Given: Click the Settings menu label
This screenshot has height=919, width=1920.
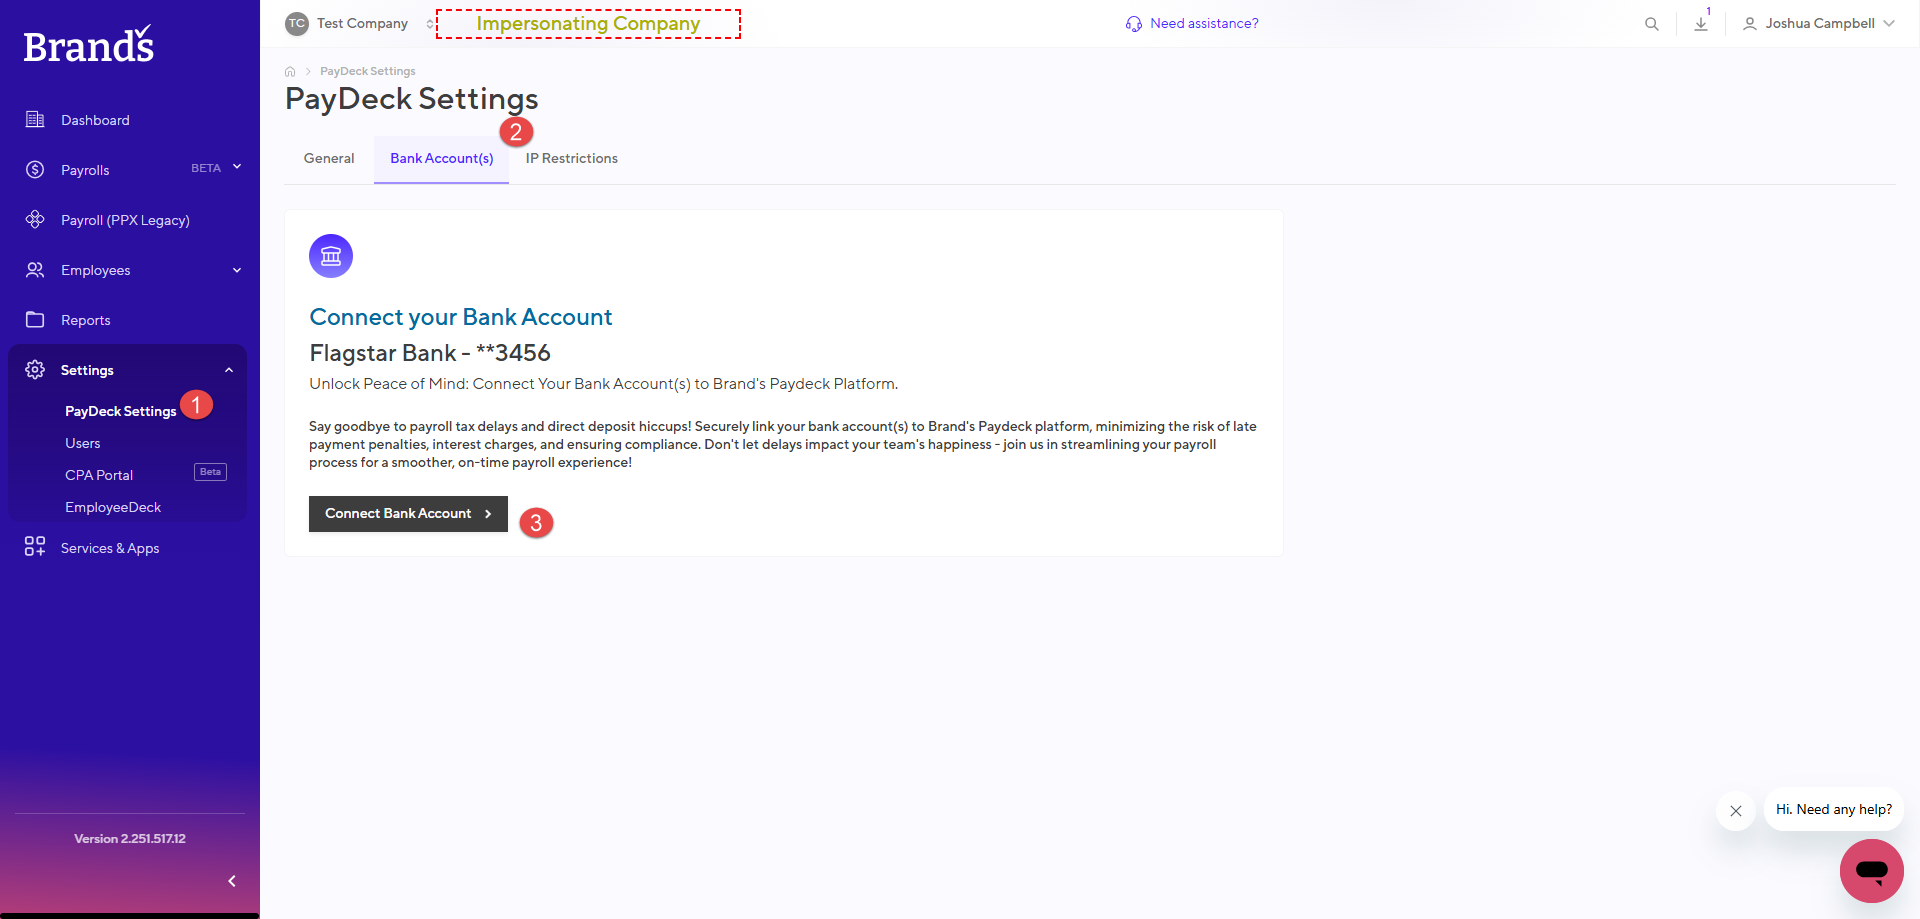Looking at the screenshot, I should pyautogui.click(x=87, y=370).
